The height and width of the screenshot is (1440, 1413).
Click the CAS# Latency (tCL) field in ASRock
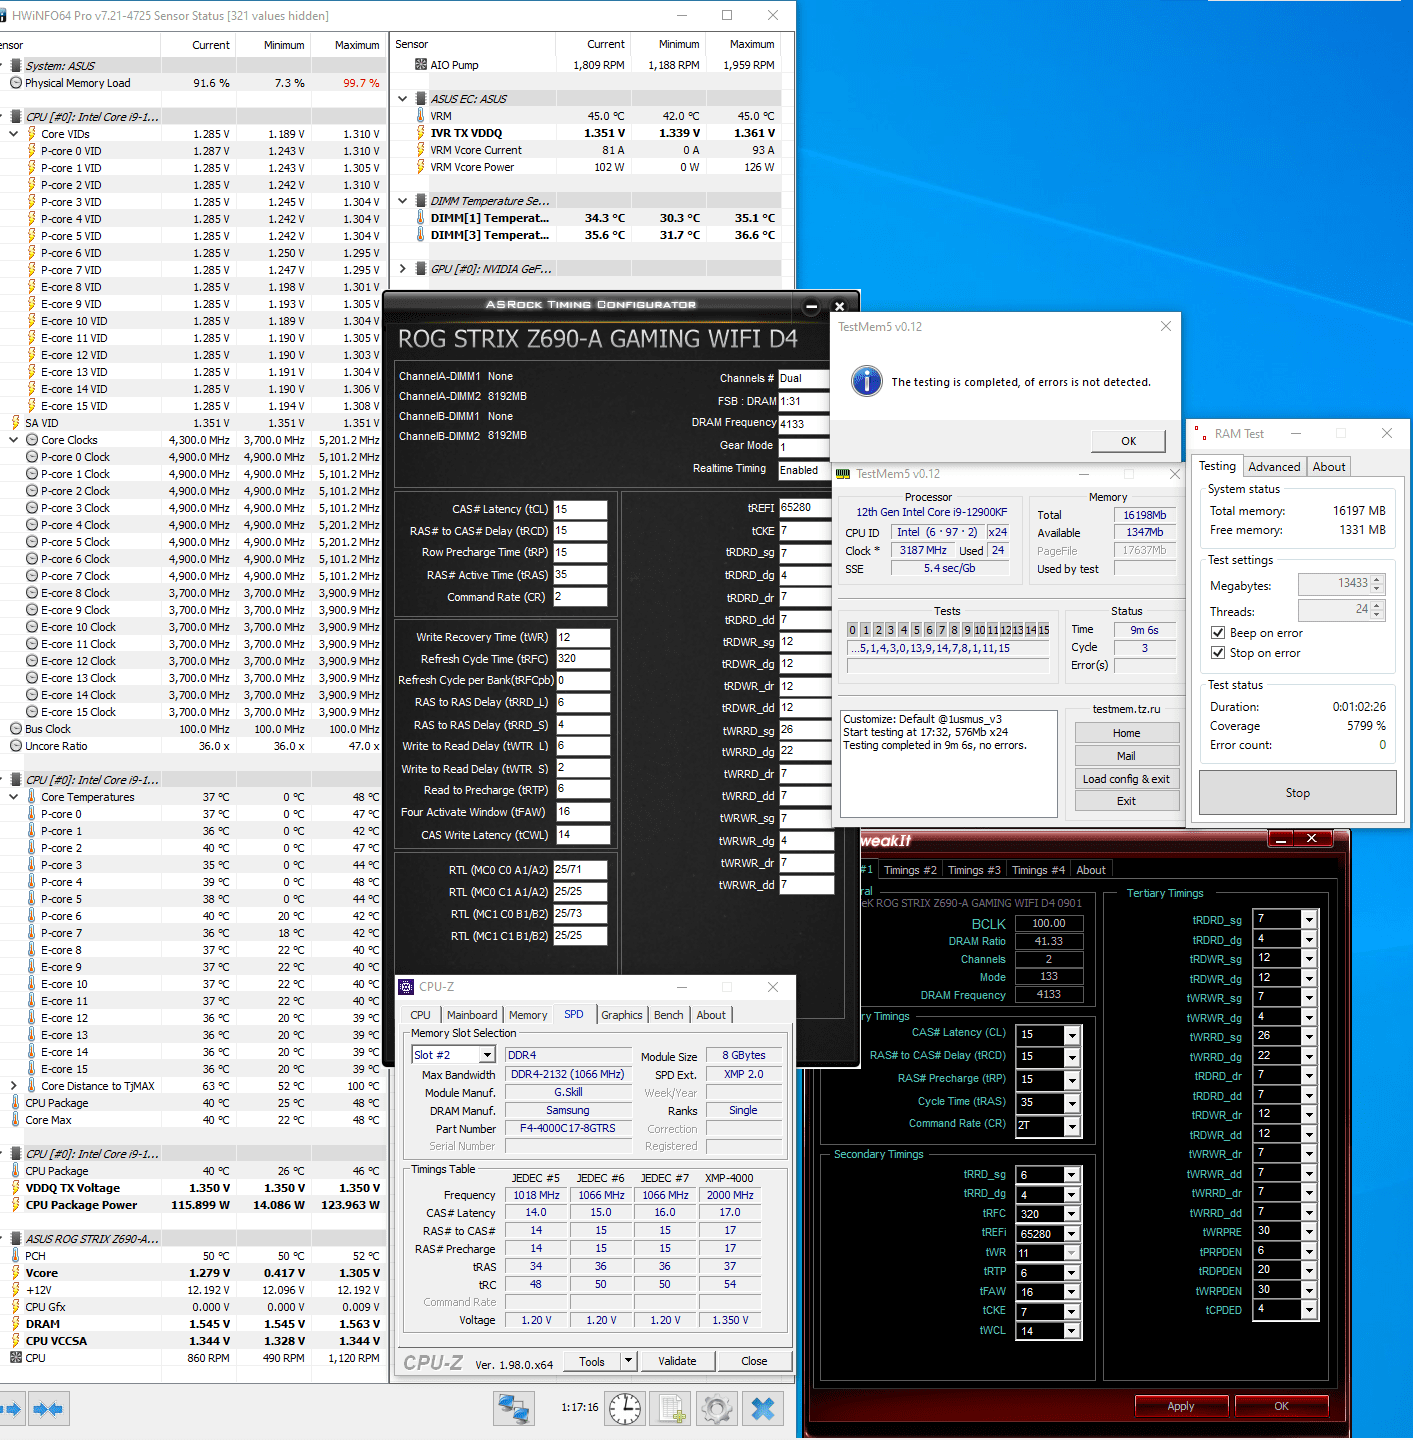click(580, 509)
